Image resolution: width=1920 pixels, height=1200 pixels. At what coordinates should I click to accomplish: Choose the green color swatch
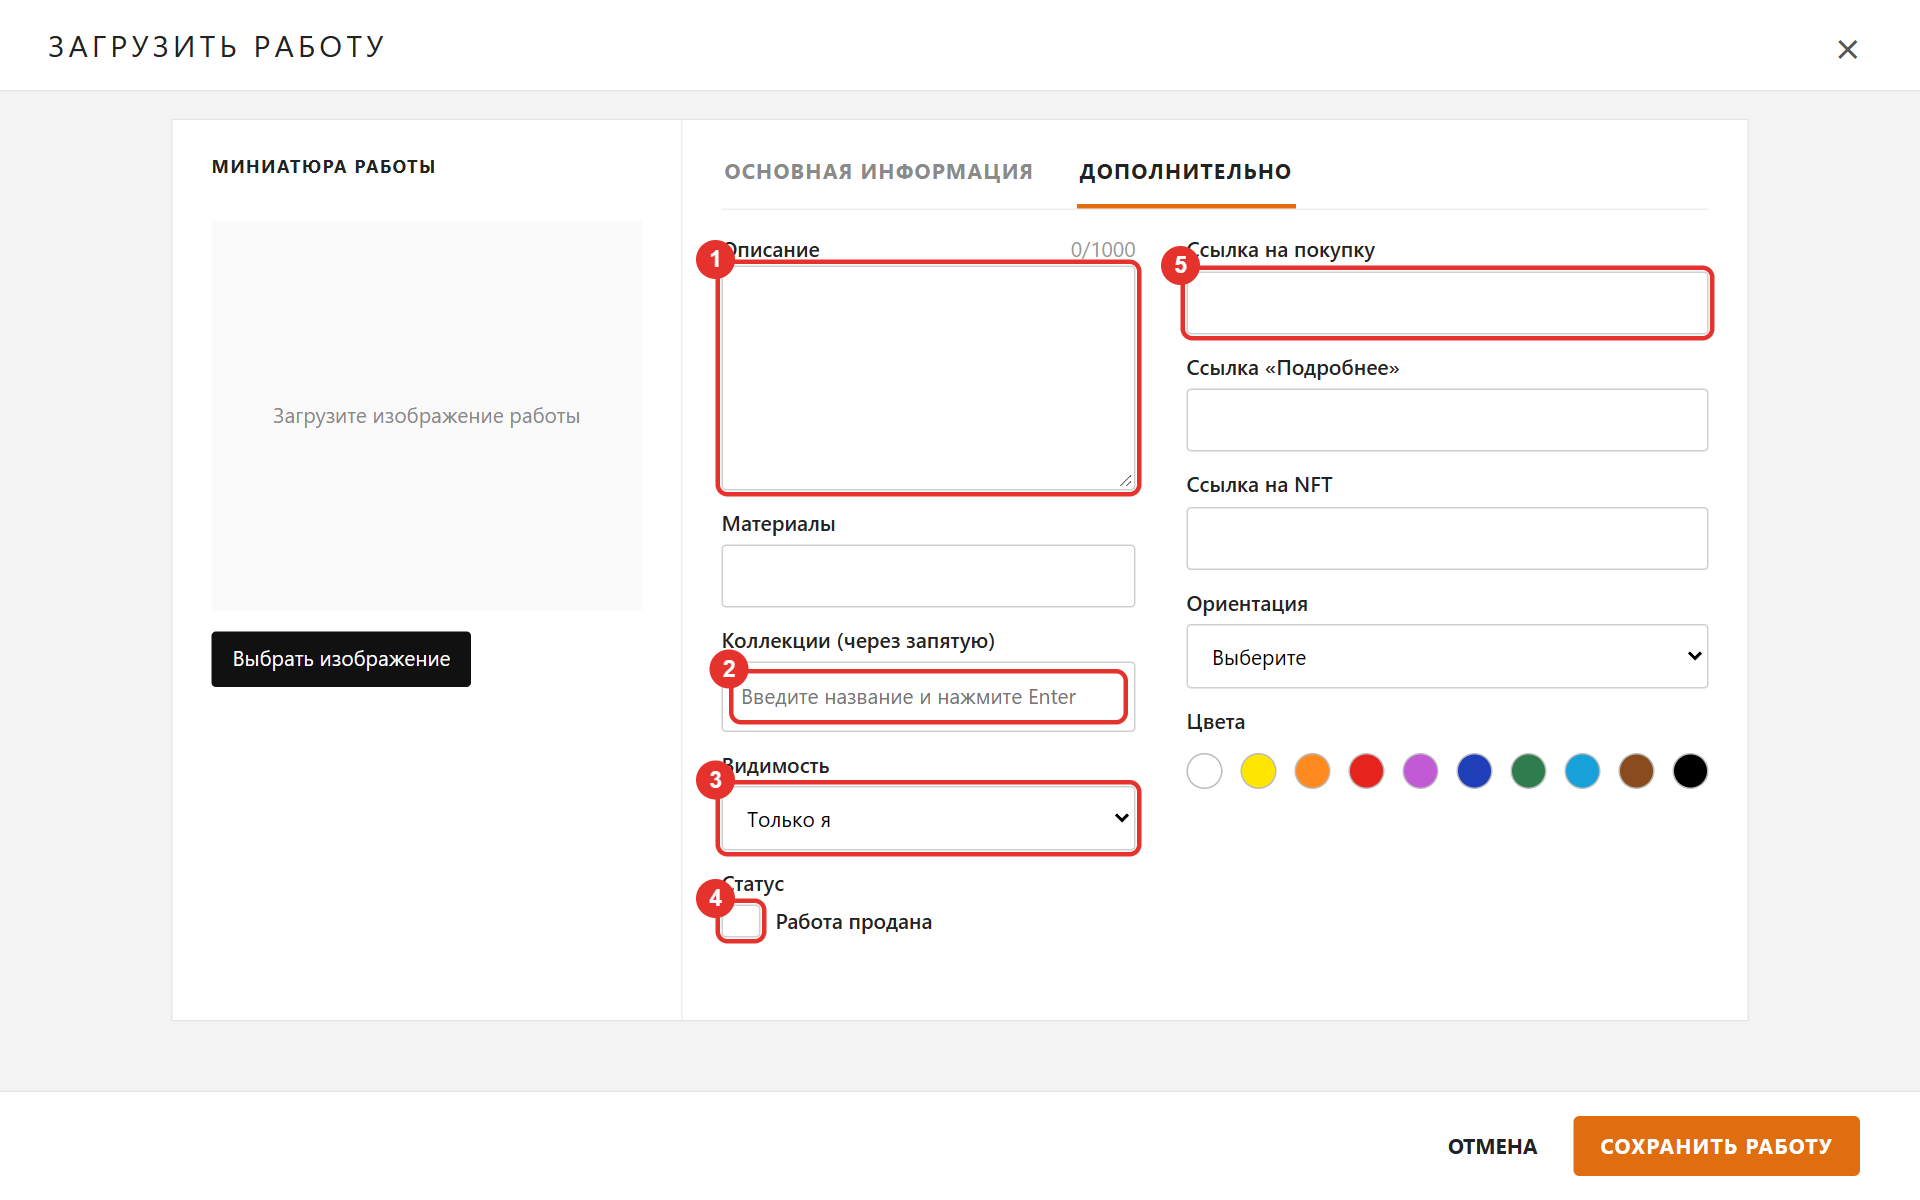1528,771
